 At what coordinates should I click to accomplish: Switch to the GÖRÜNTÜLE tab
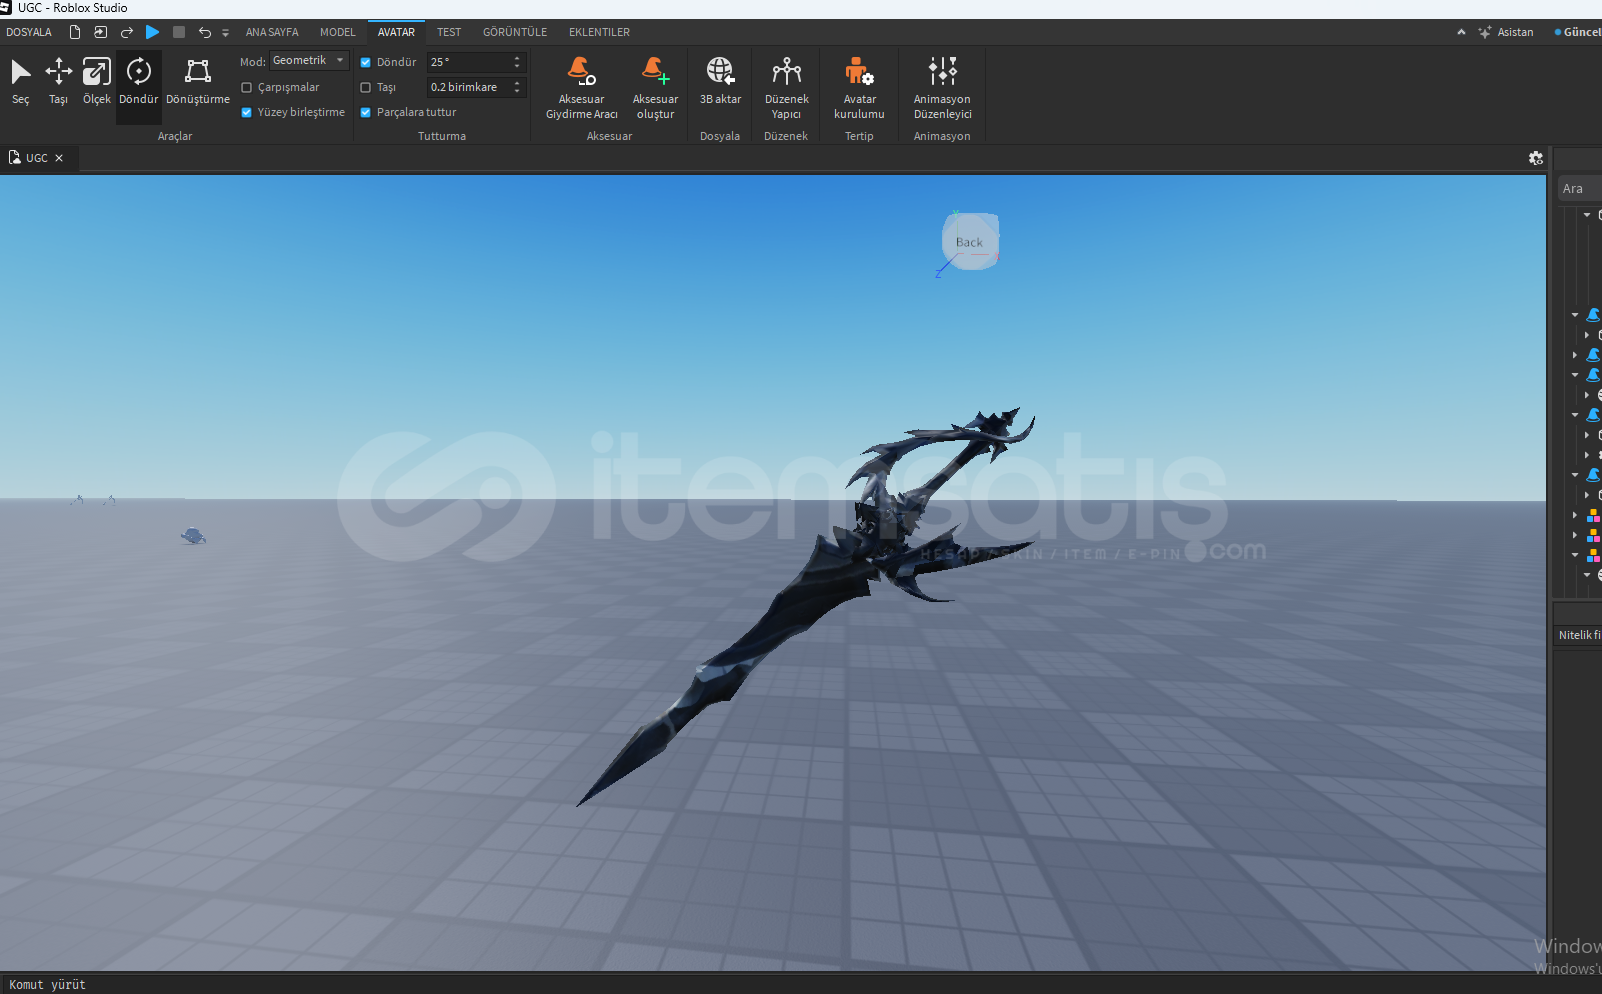515,32
